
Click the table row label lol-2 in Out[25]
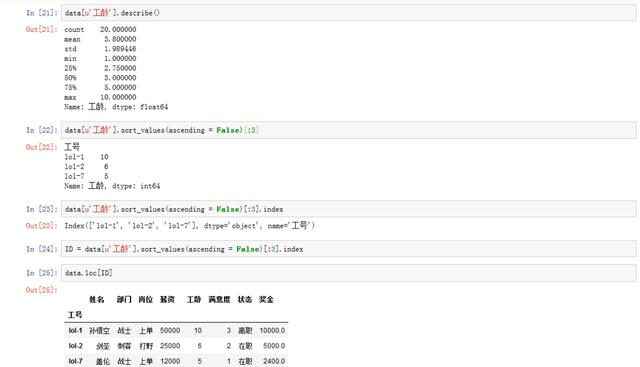[x=75, y=346]
